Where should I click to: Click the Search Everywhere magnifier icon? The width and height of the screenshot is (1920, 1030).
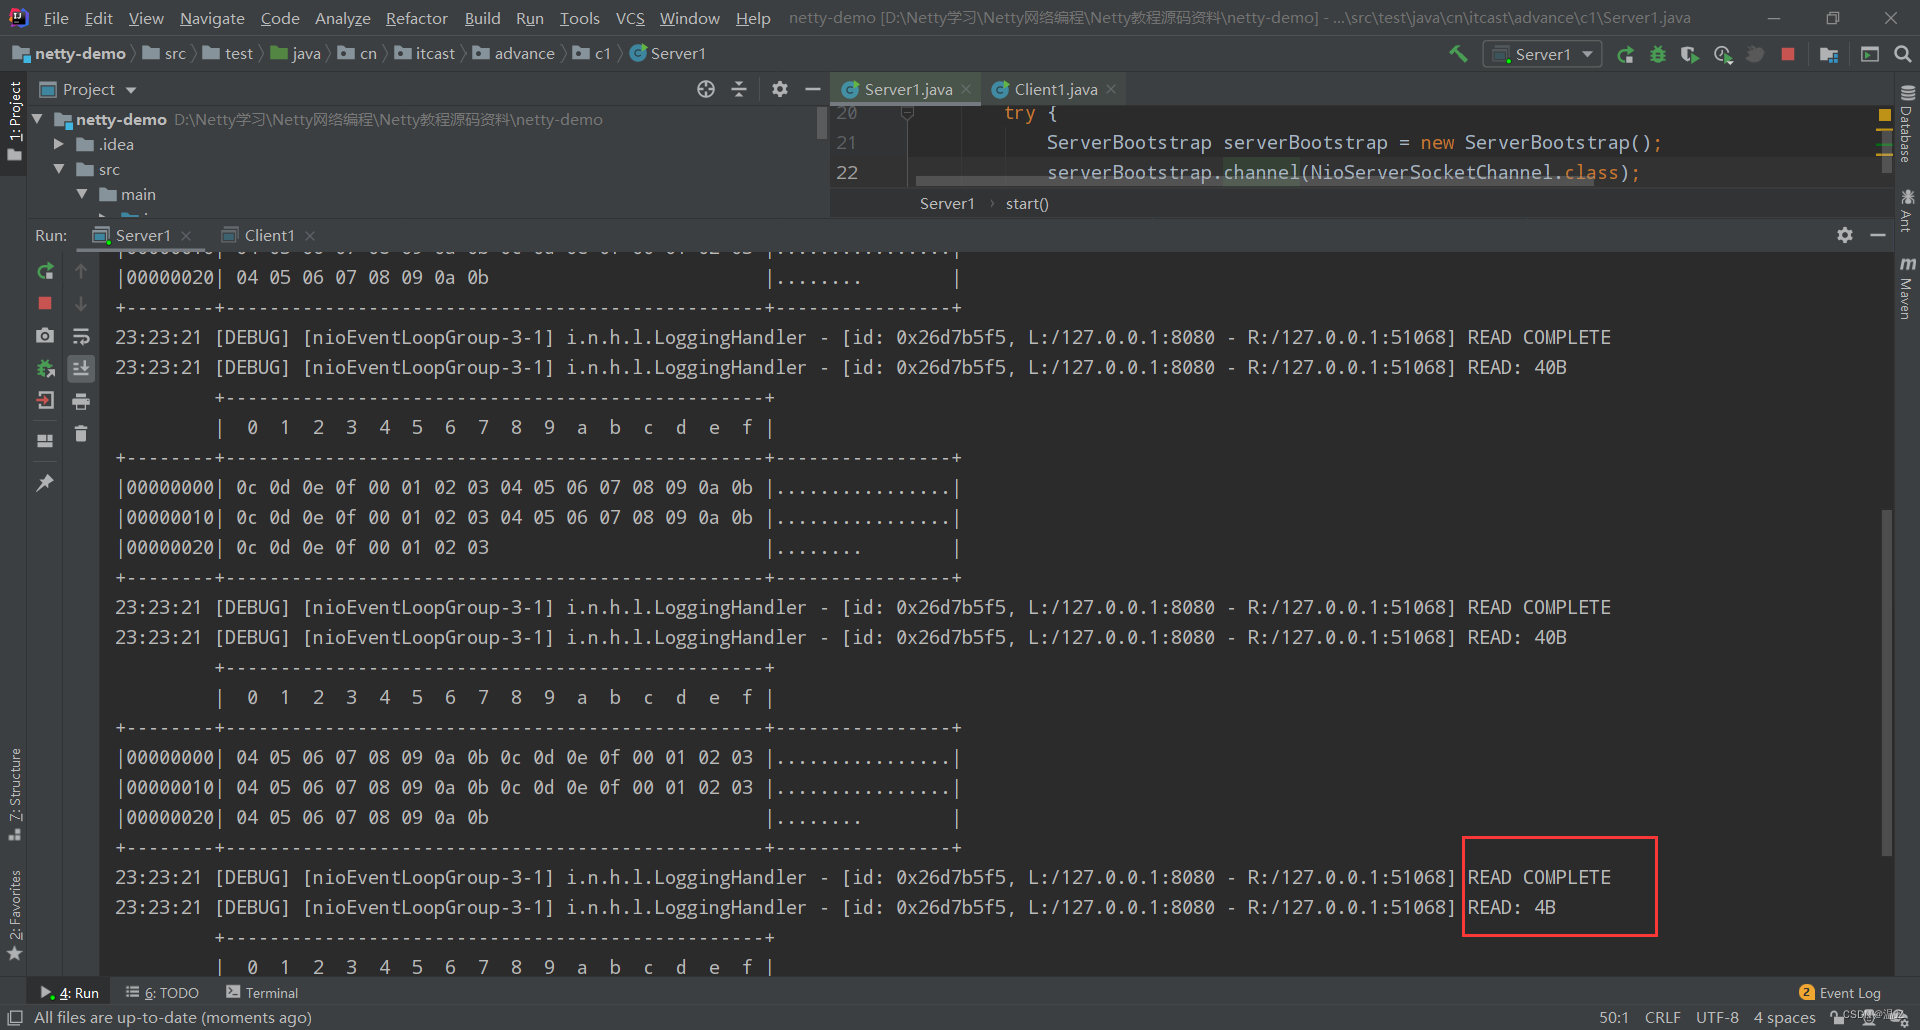(x=1903, y=54)
